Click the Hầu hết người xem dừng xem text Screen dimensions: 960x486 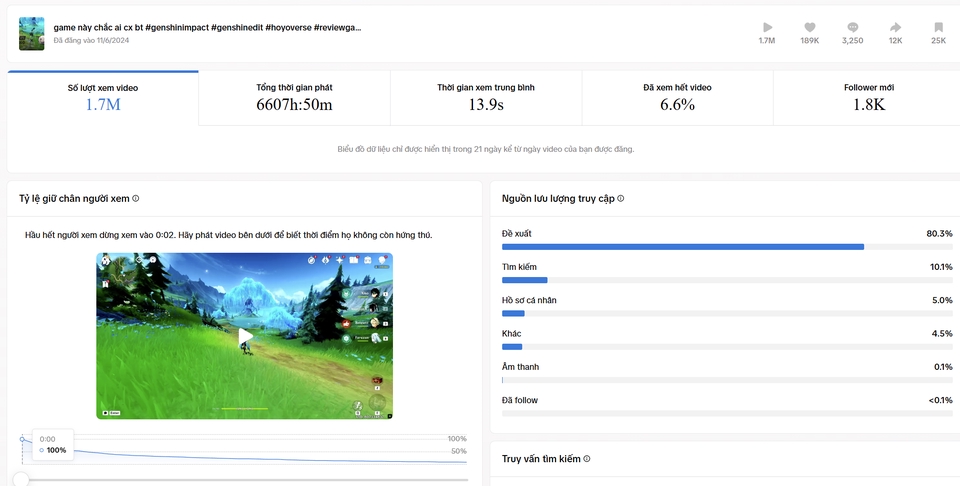(x=228, y=235)
